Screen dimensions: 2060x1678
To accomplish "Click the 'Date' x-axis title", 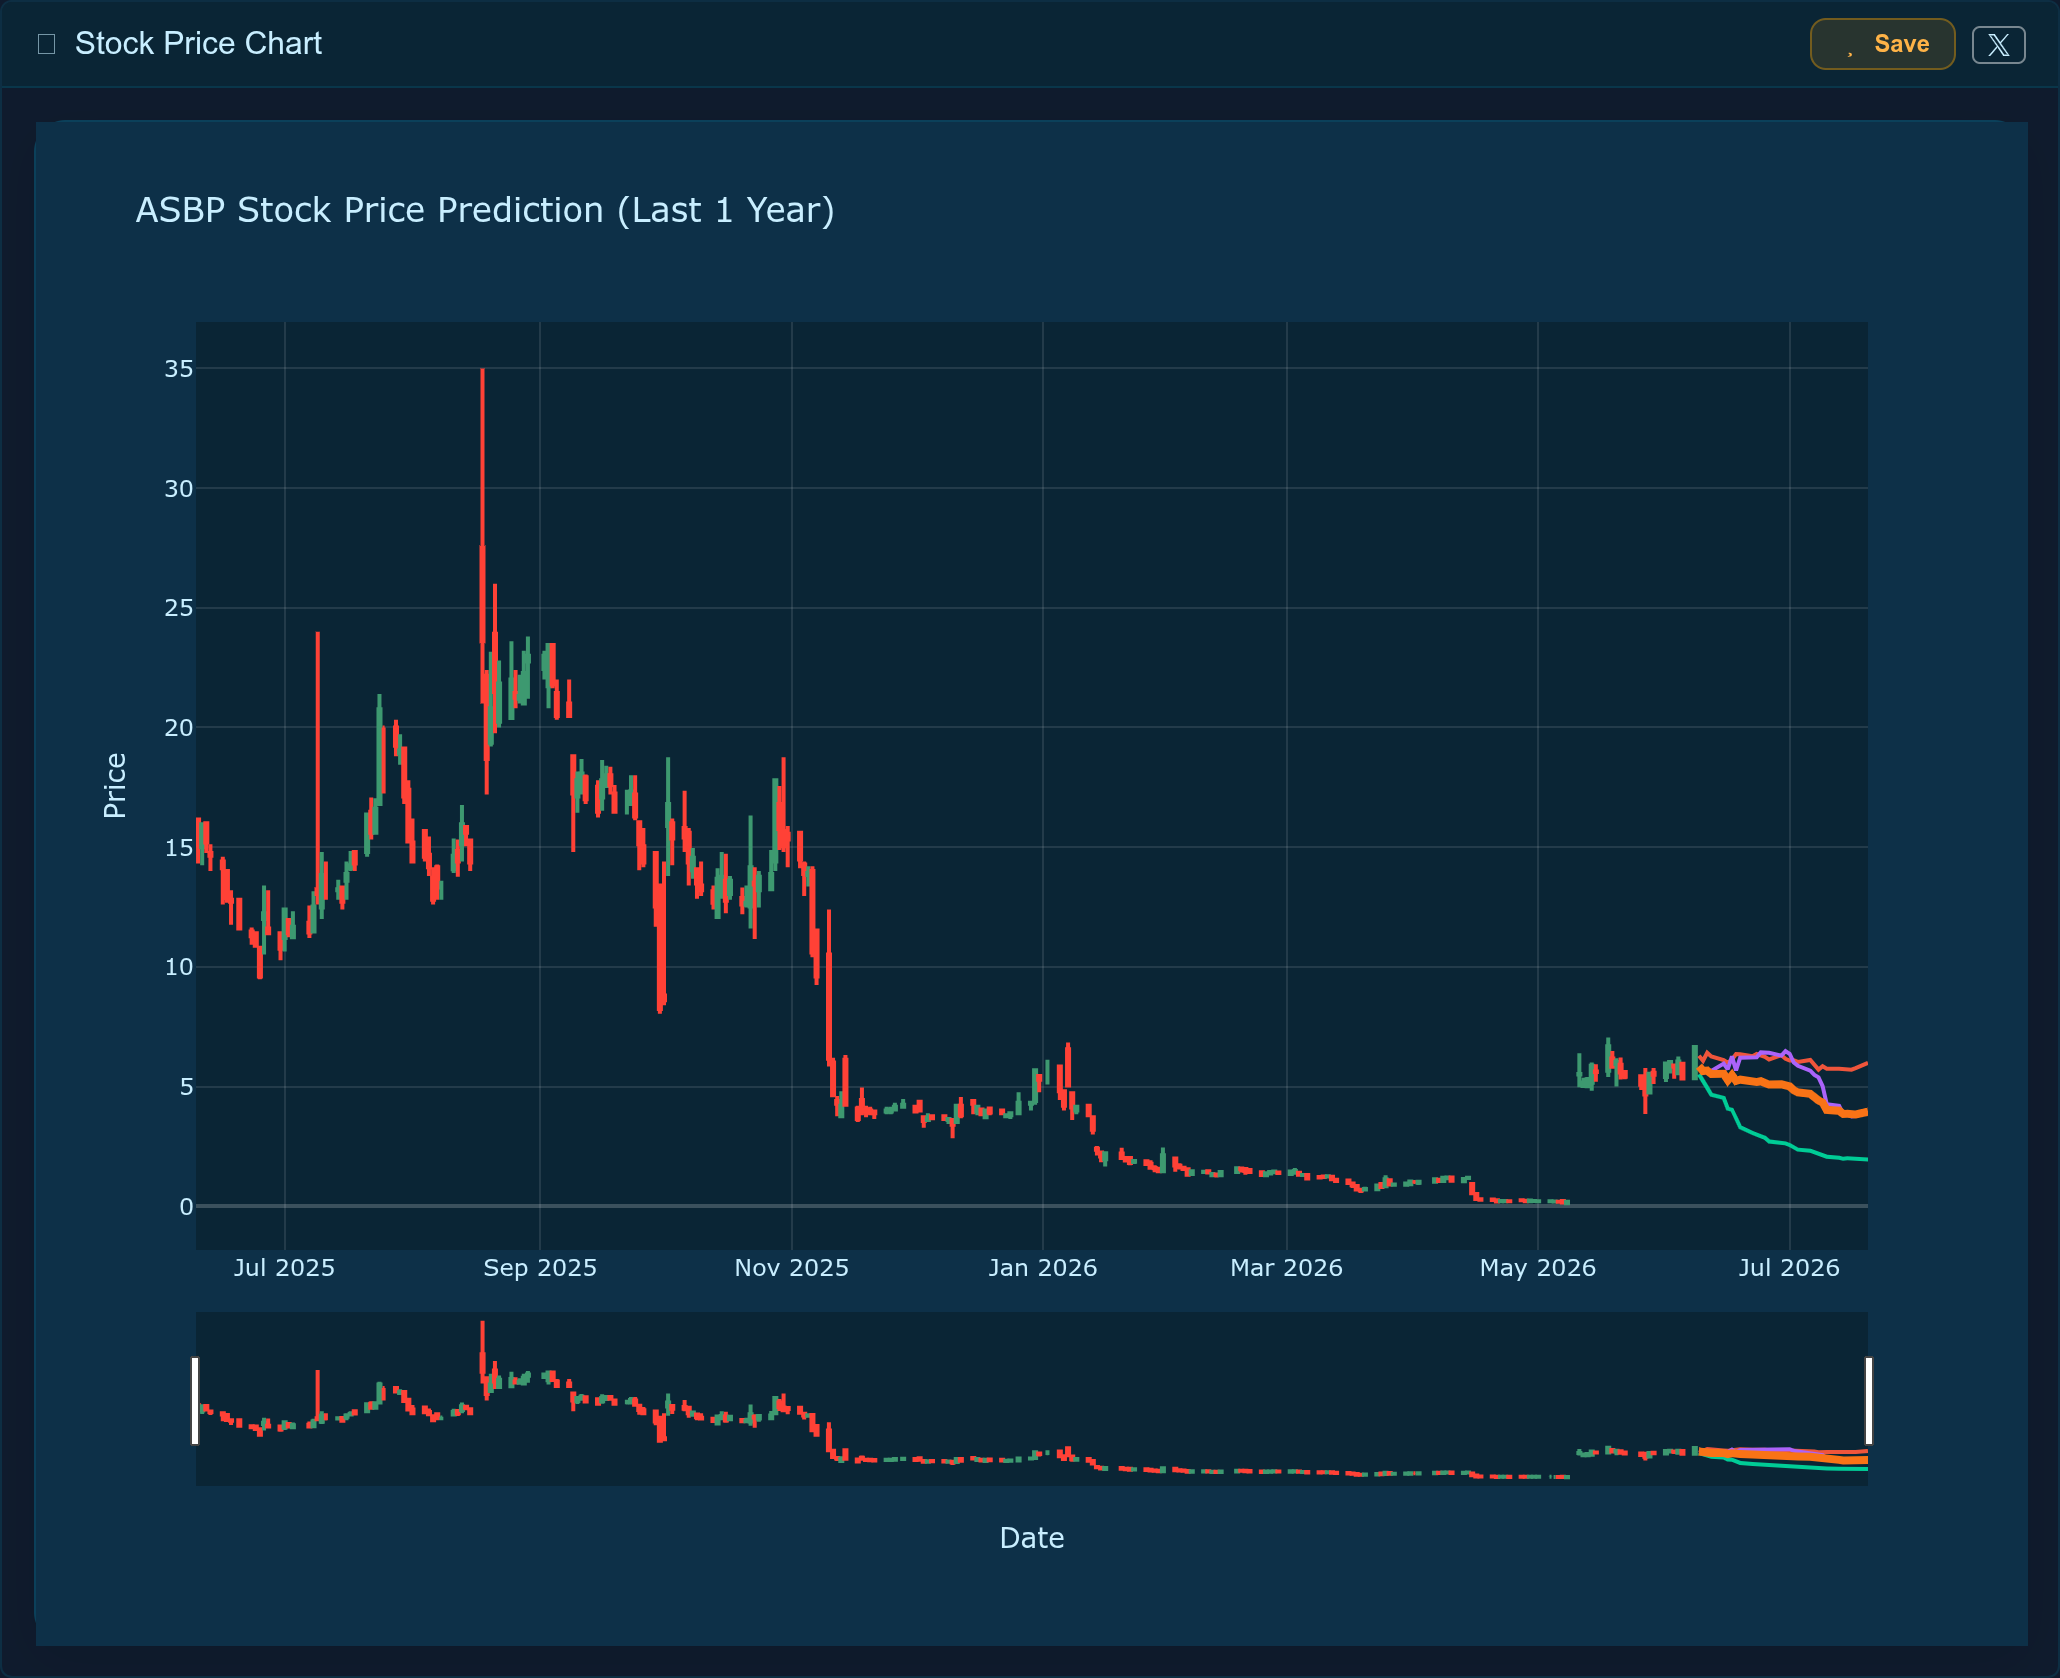I will (x=1032, y=1538).
